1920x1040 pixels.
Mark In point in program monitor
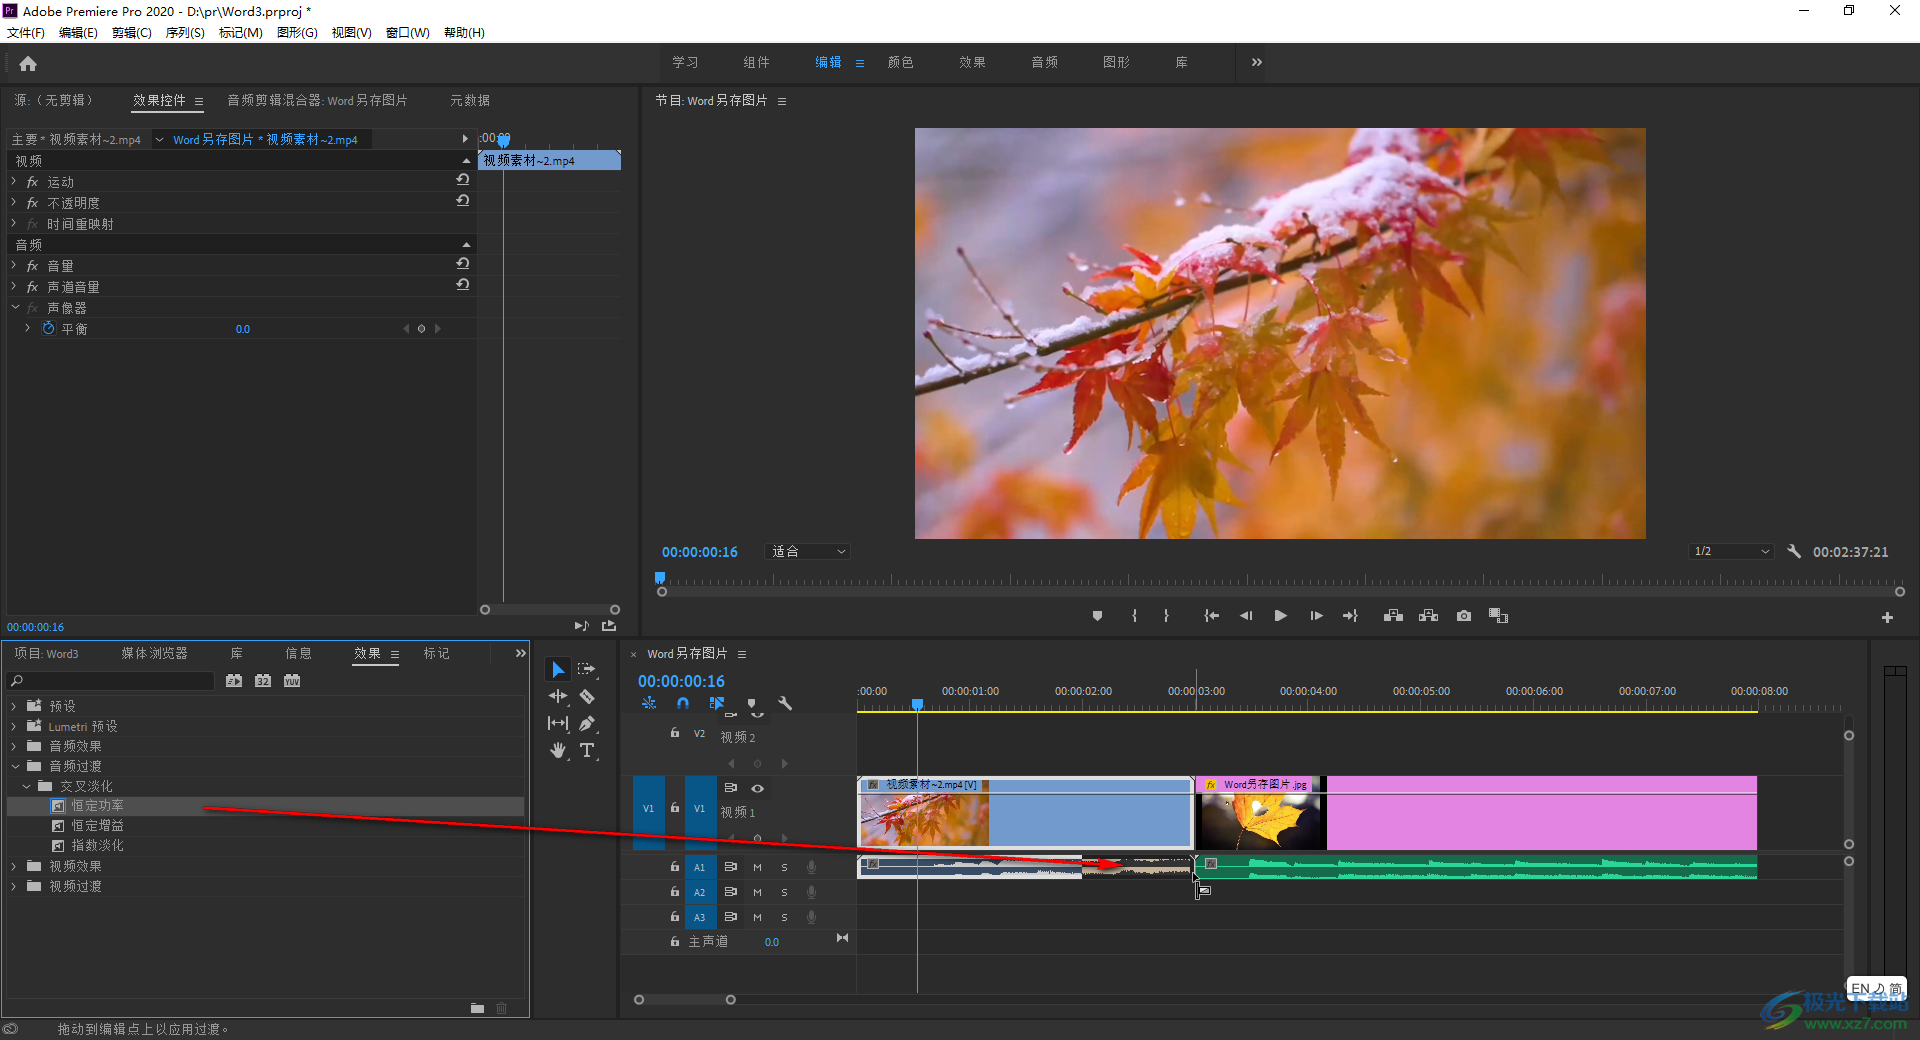click(x=1134, y=616)
